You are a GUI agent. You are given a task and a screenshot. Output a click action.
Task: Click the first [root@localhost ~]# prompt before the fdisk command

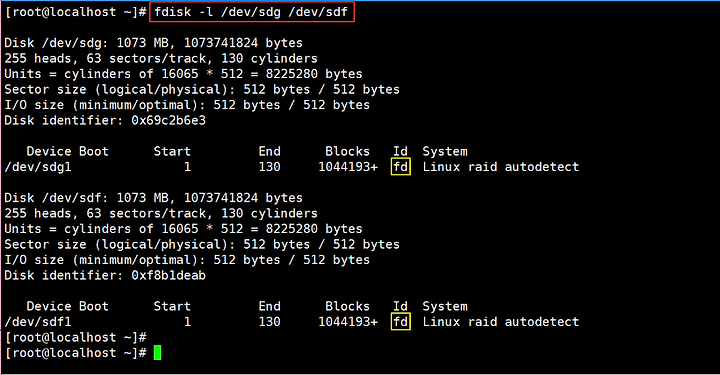[76, 12]
